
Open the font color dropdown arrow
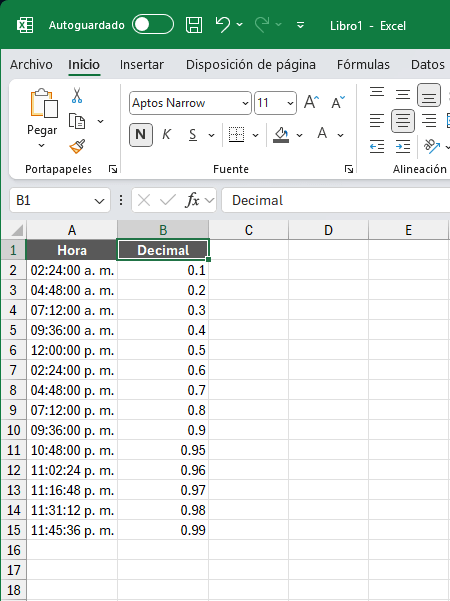coord(340,135)
